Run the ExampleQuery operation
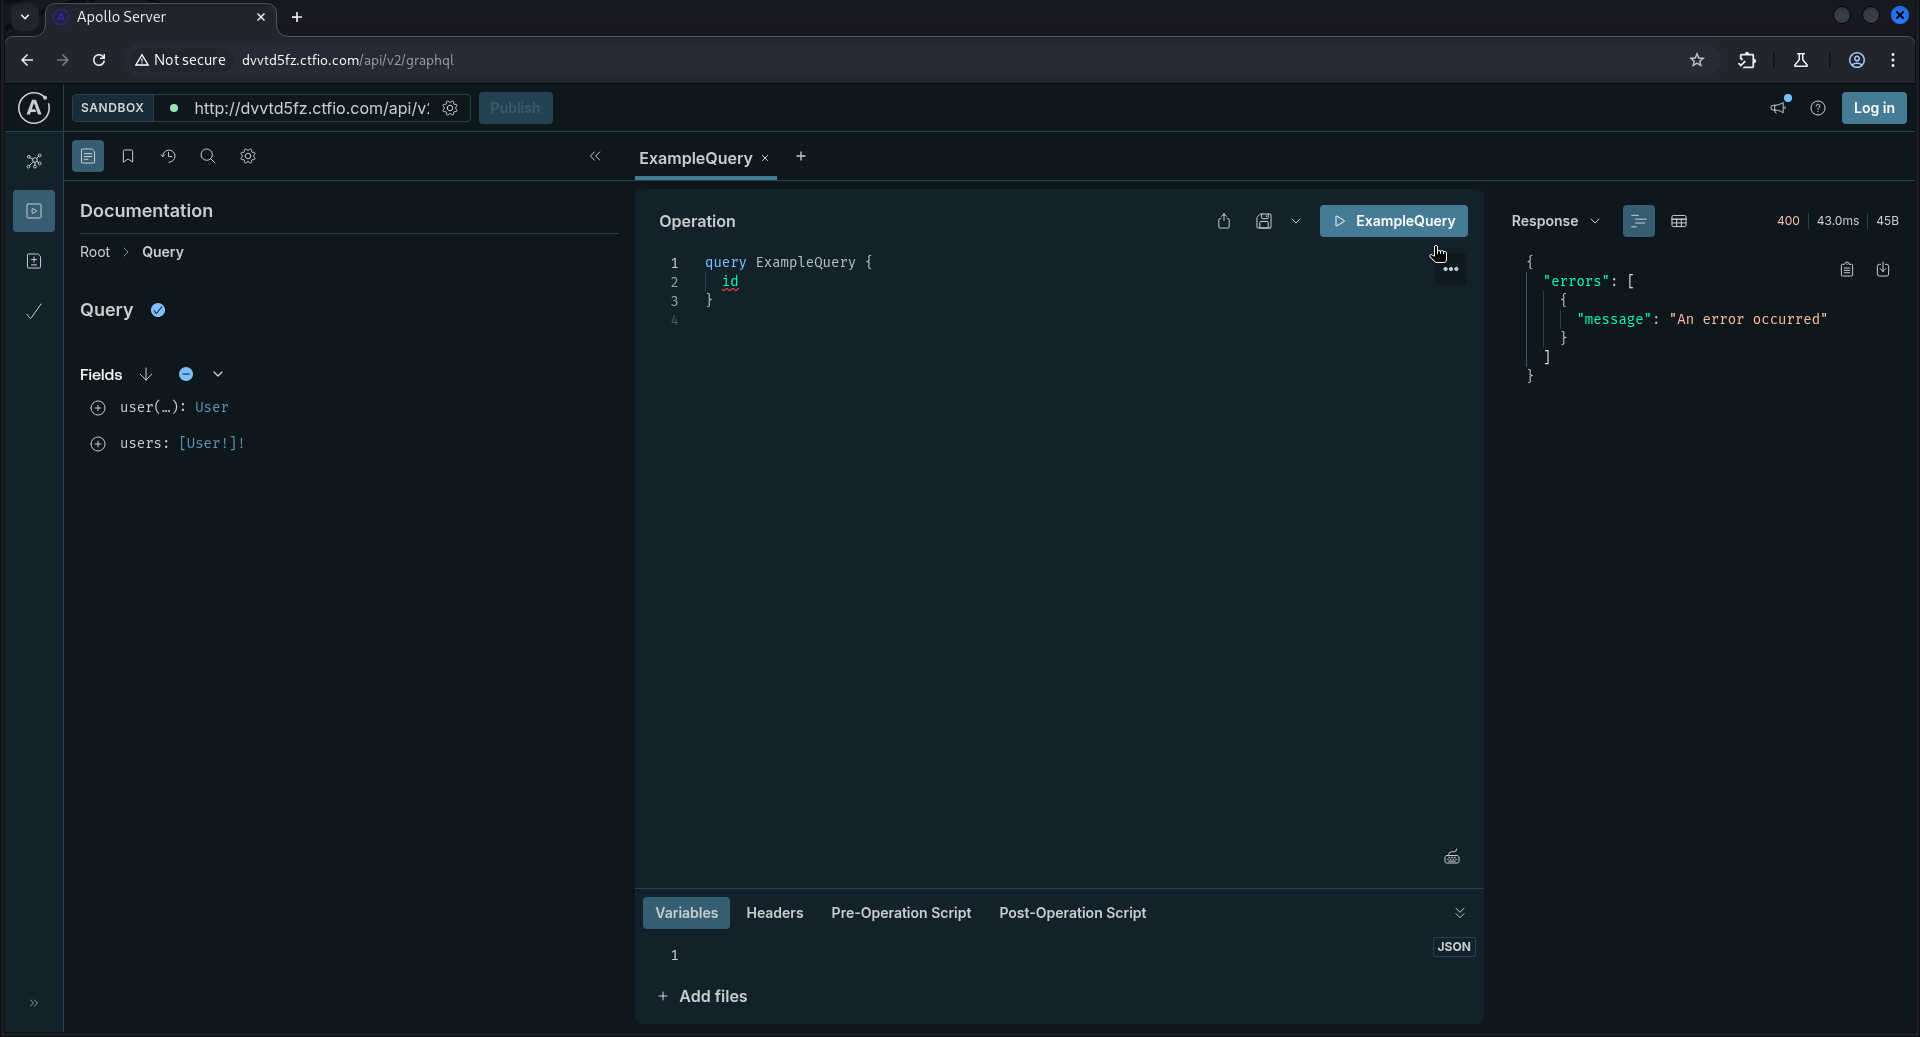The width and height of the screenshot is (1920, 1037). (x=1394, y=221)
